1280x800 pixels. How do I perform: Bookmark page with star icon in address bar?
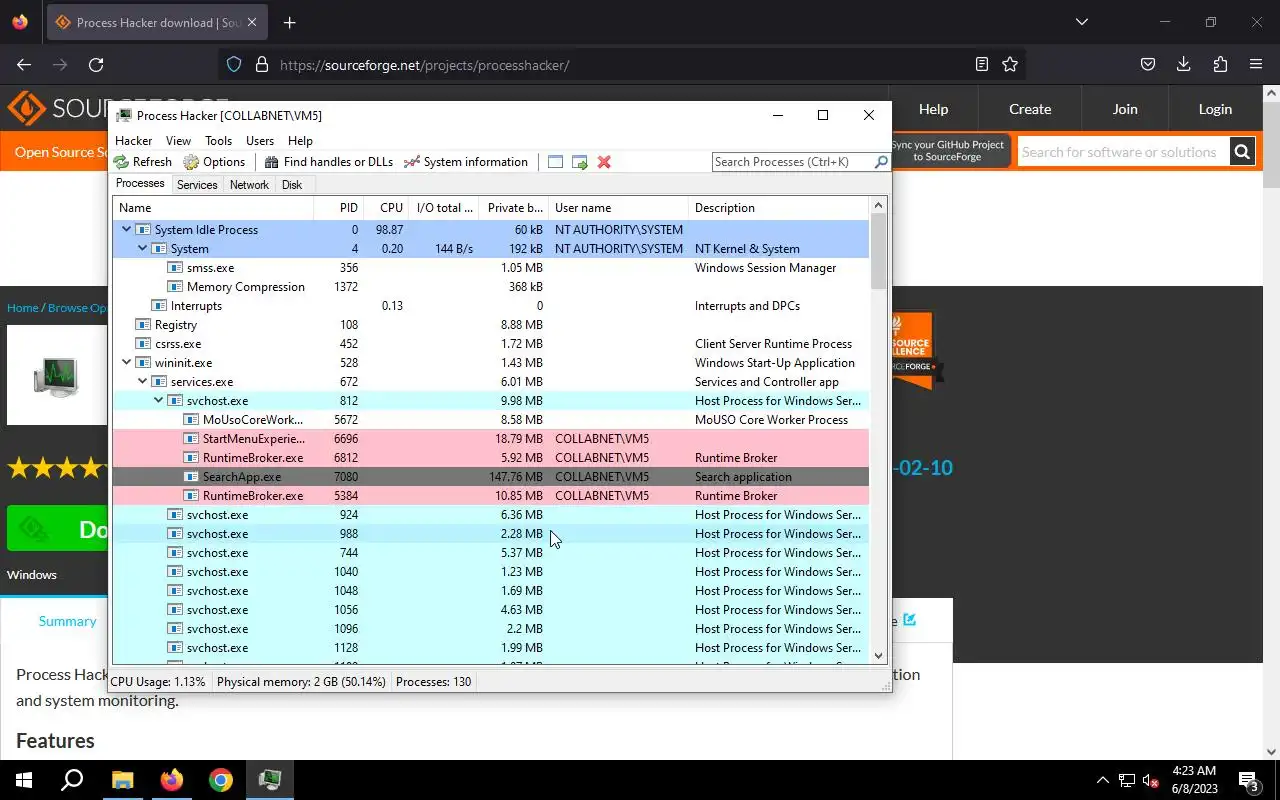pos(1010,65)
